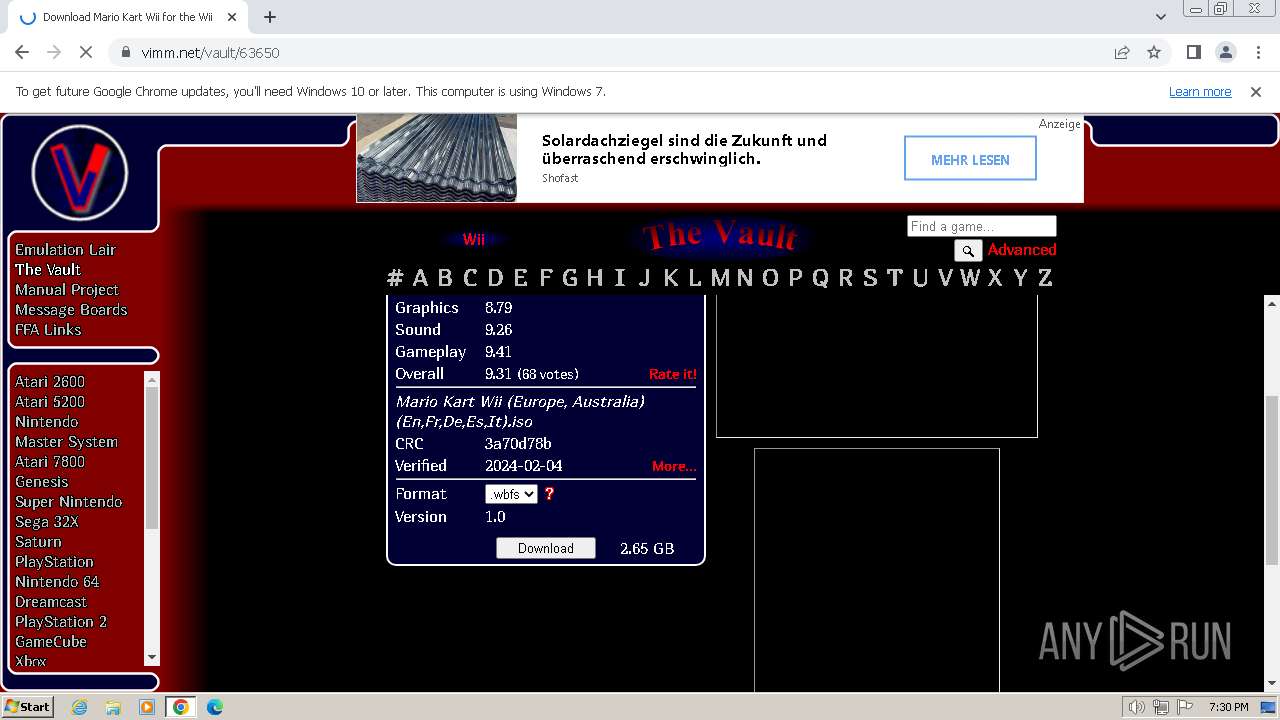Click the Download button
This screenshot has width=1280, height=720.
[x=546, y=548]
